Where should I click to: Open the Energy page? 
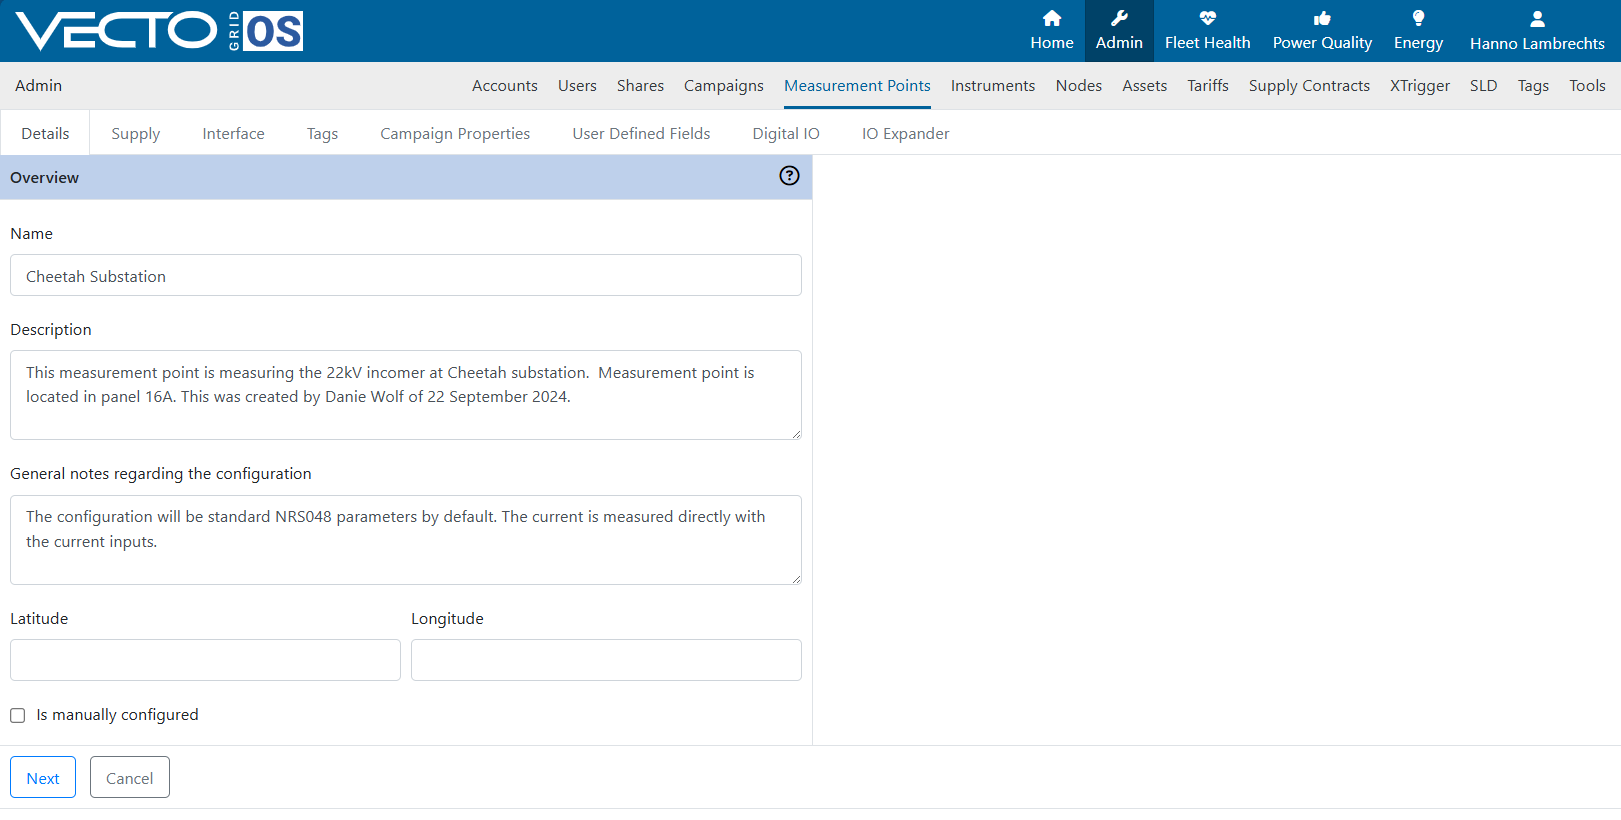(x=1418, y=31)
